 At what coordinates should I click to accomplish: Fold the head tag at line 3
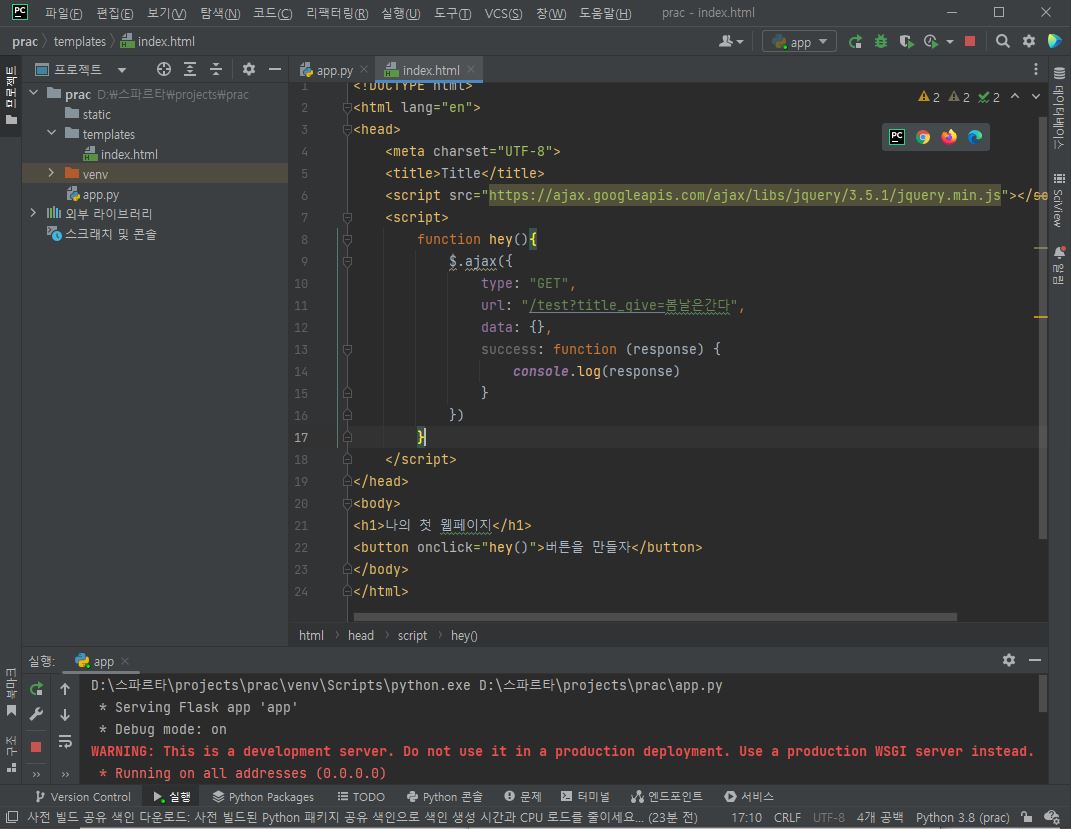[347, 130]
